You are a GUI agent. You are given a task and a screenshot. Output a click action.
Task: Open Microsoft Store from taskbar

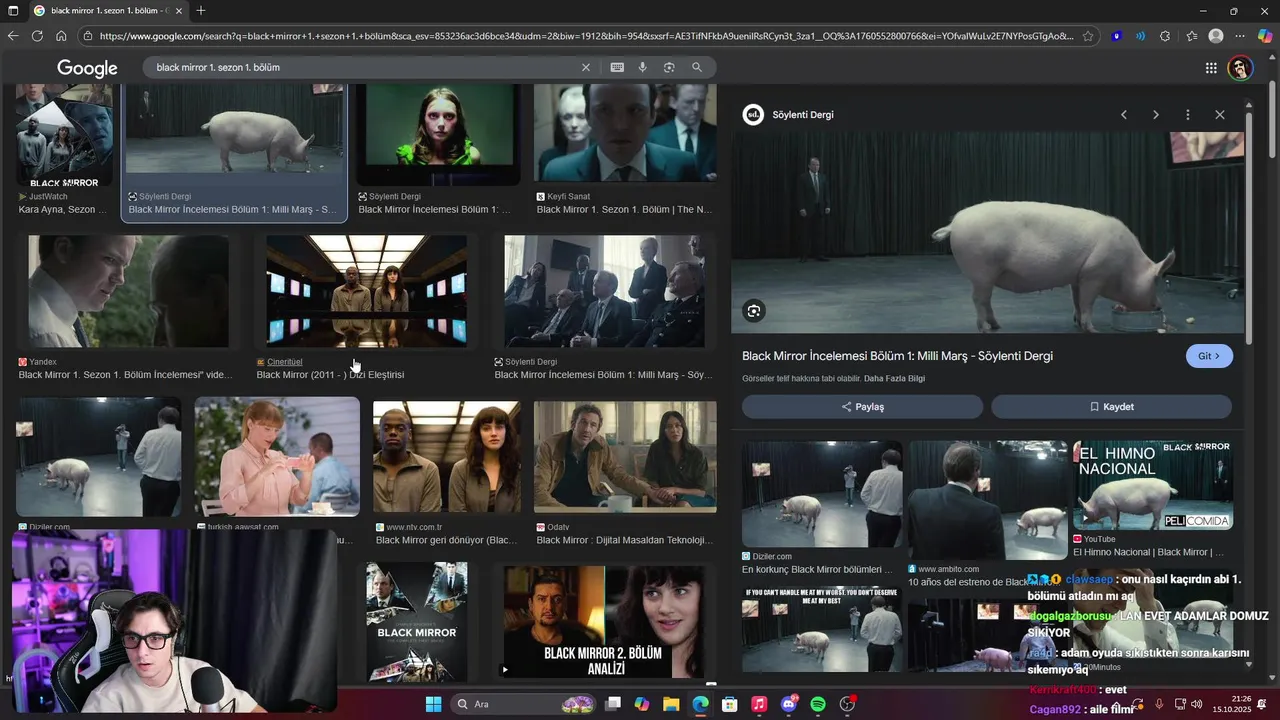point(730,704)
